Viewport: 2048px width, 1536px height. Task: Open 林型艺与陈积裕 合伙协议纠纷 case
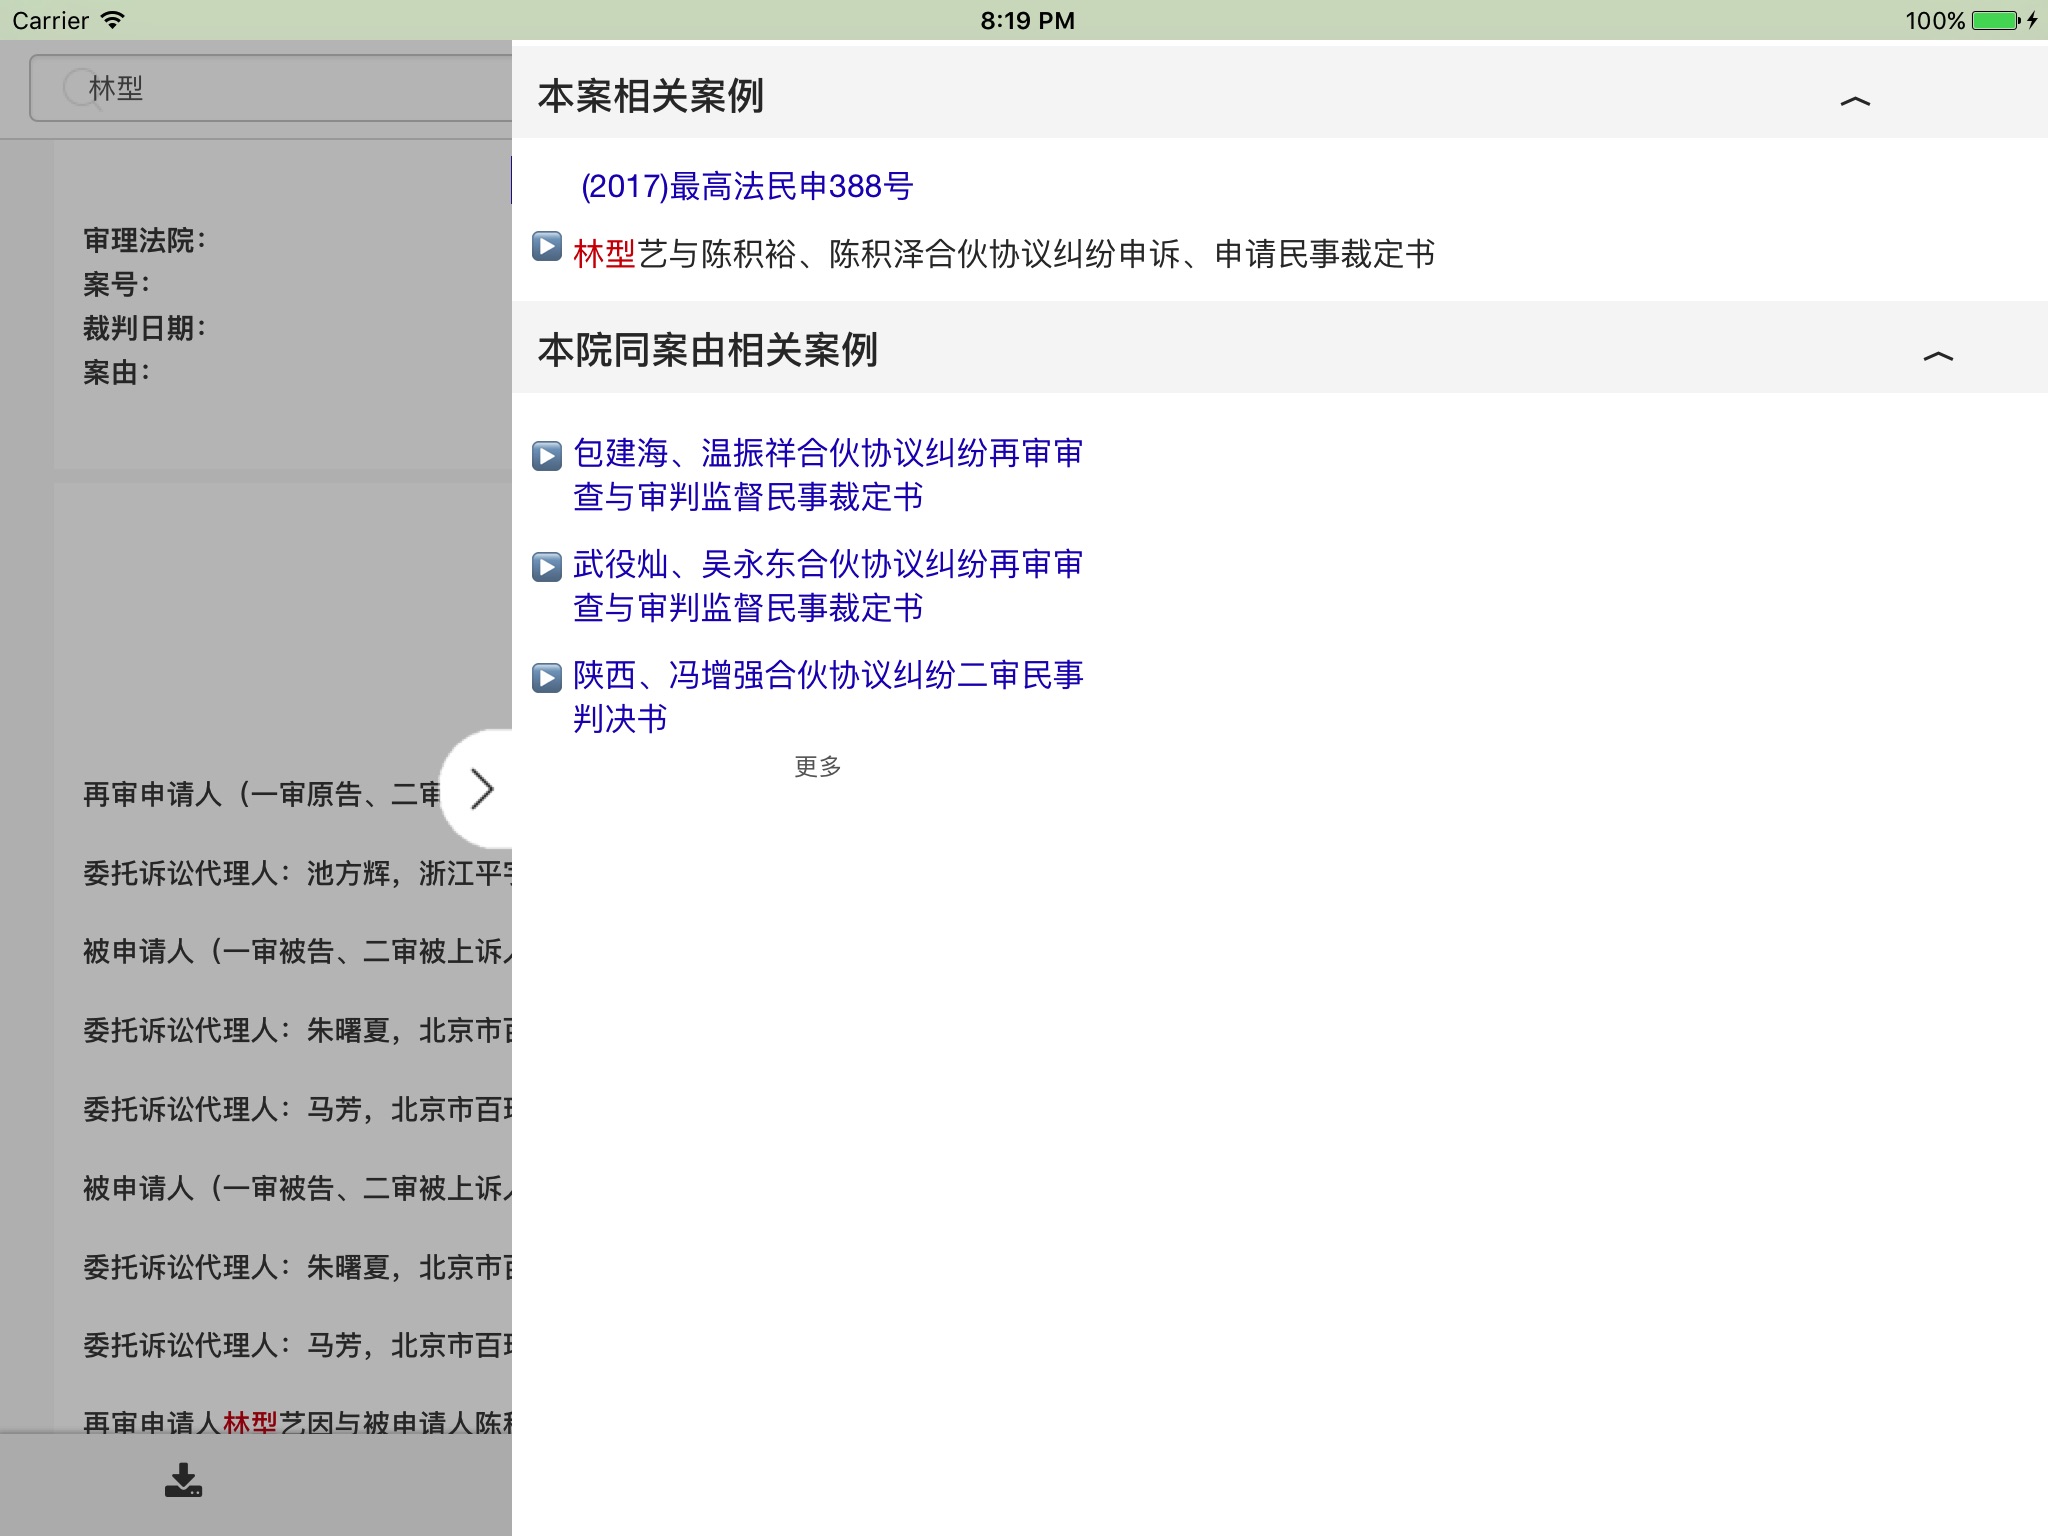coord(1004,254)
